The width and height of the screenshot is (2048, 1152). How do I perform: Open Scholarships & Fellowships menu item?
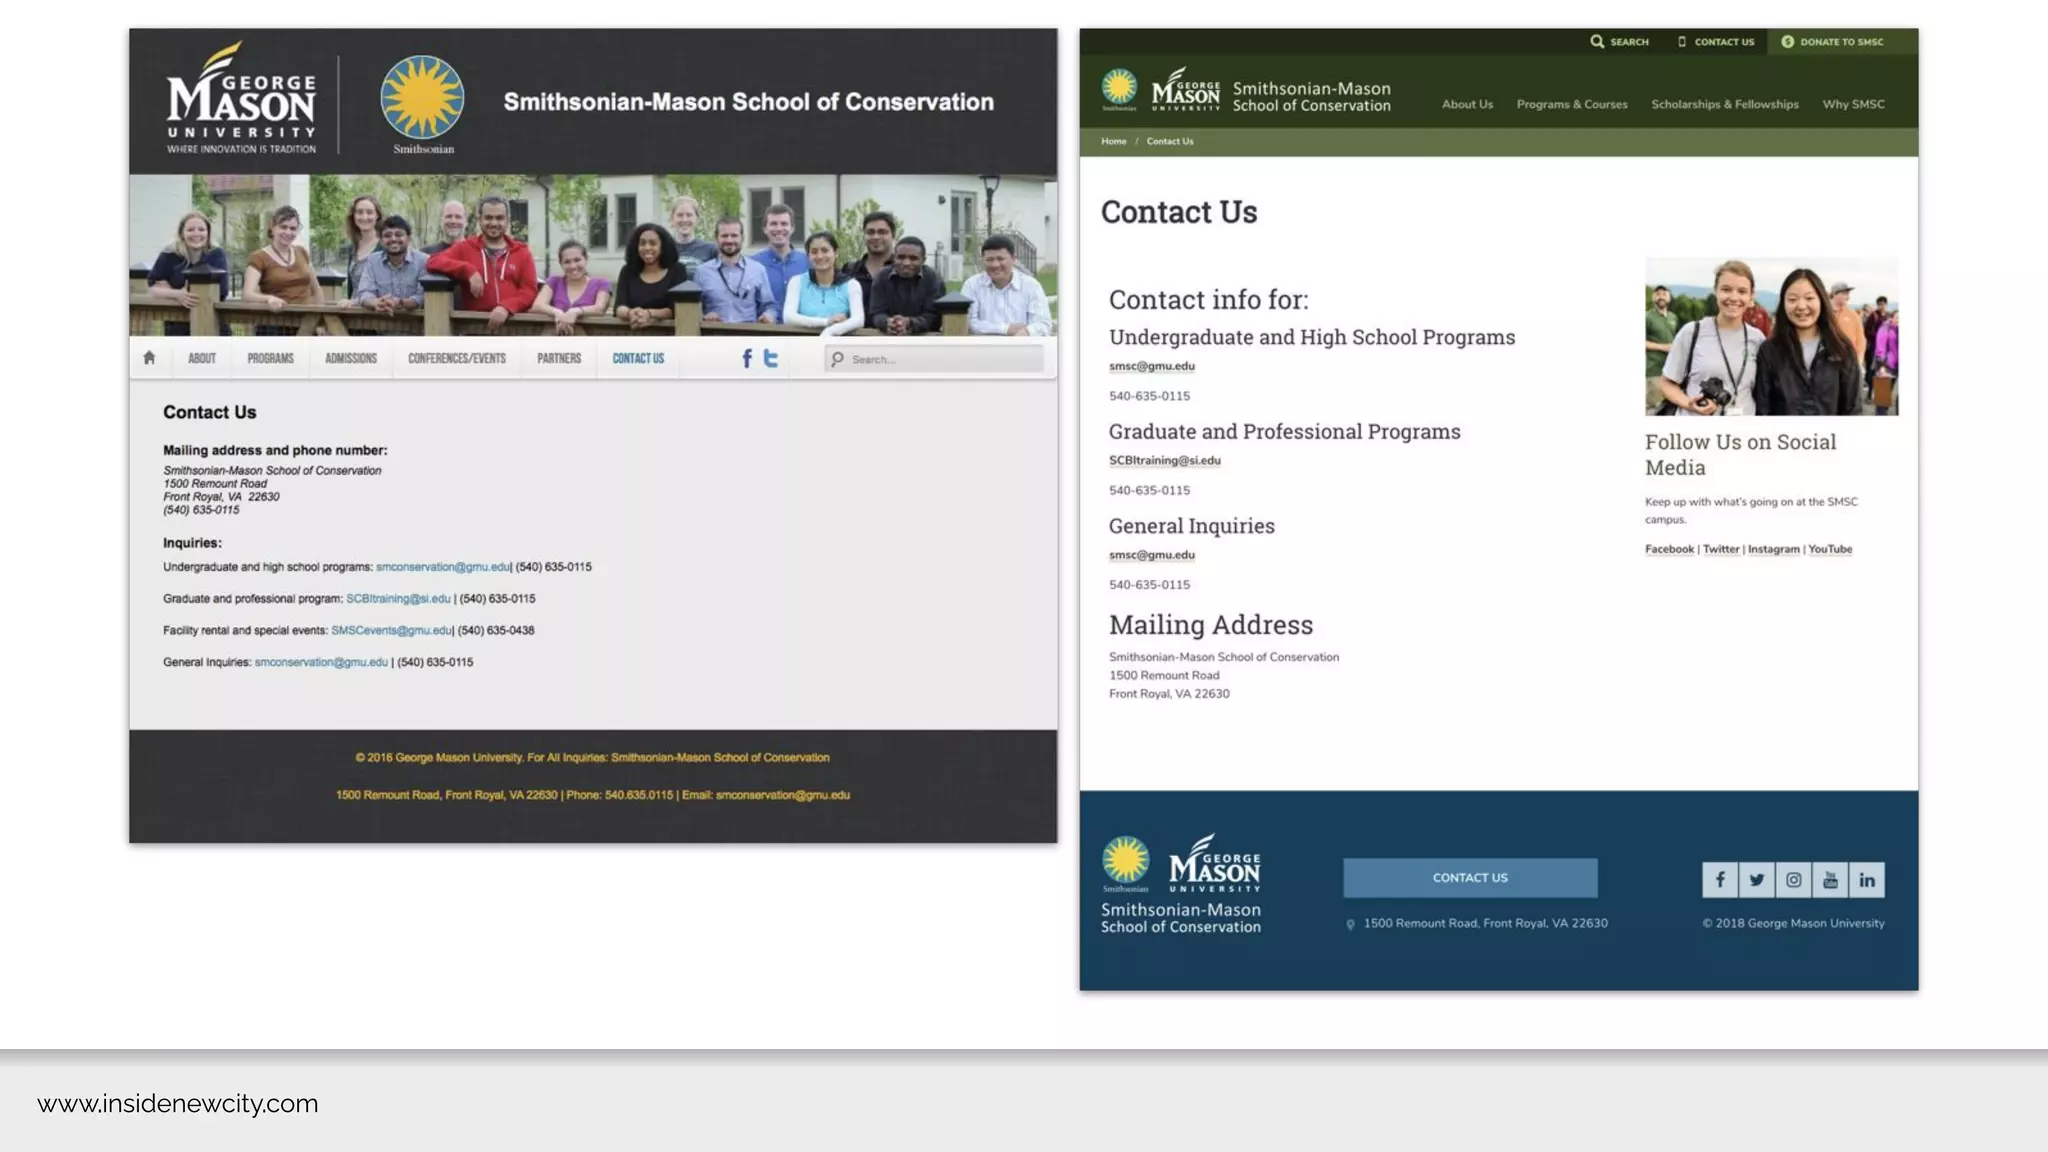[x=1725, y=104]
